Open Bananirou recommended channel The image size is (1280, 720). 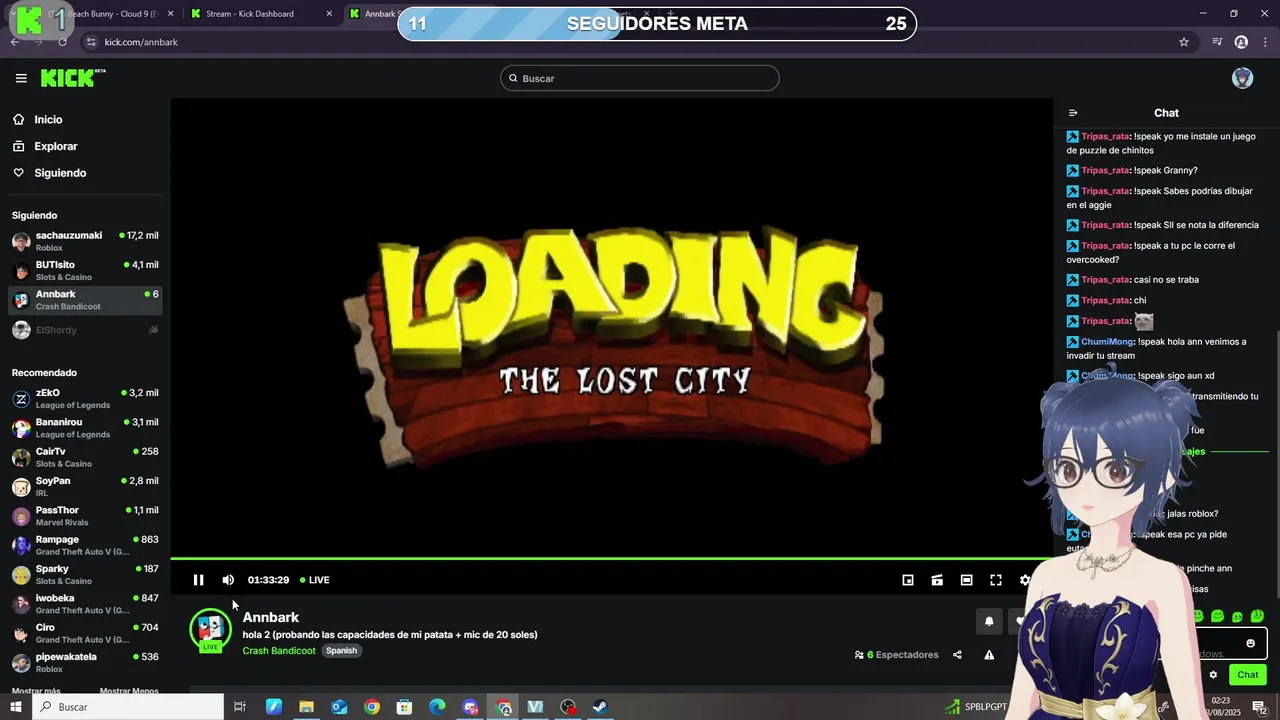85,428
